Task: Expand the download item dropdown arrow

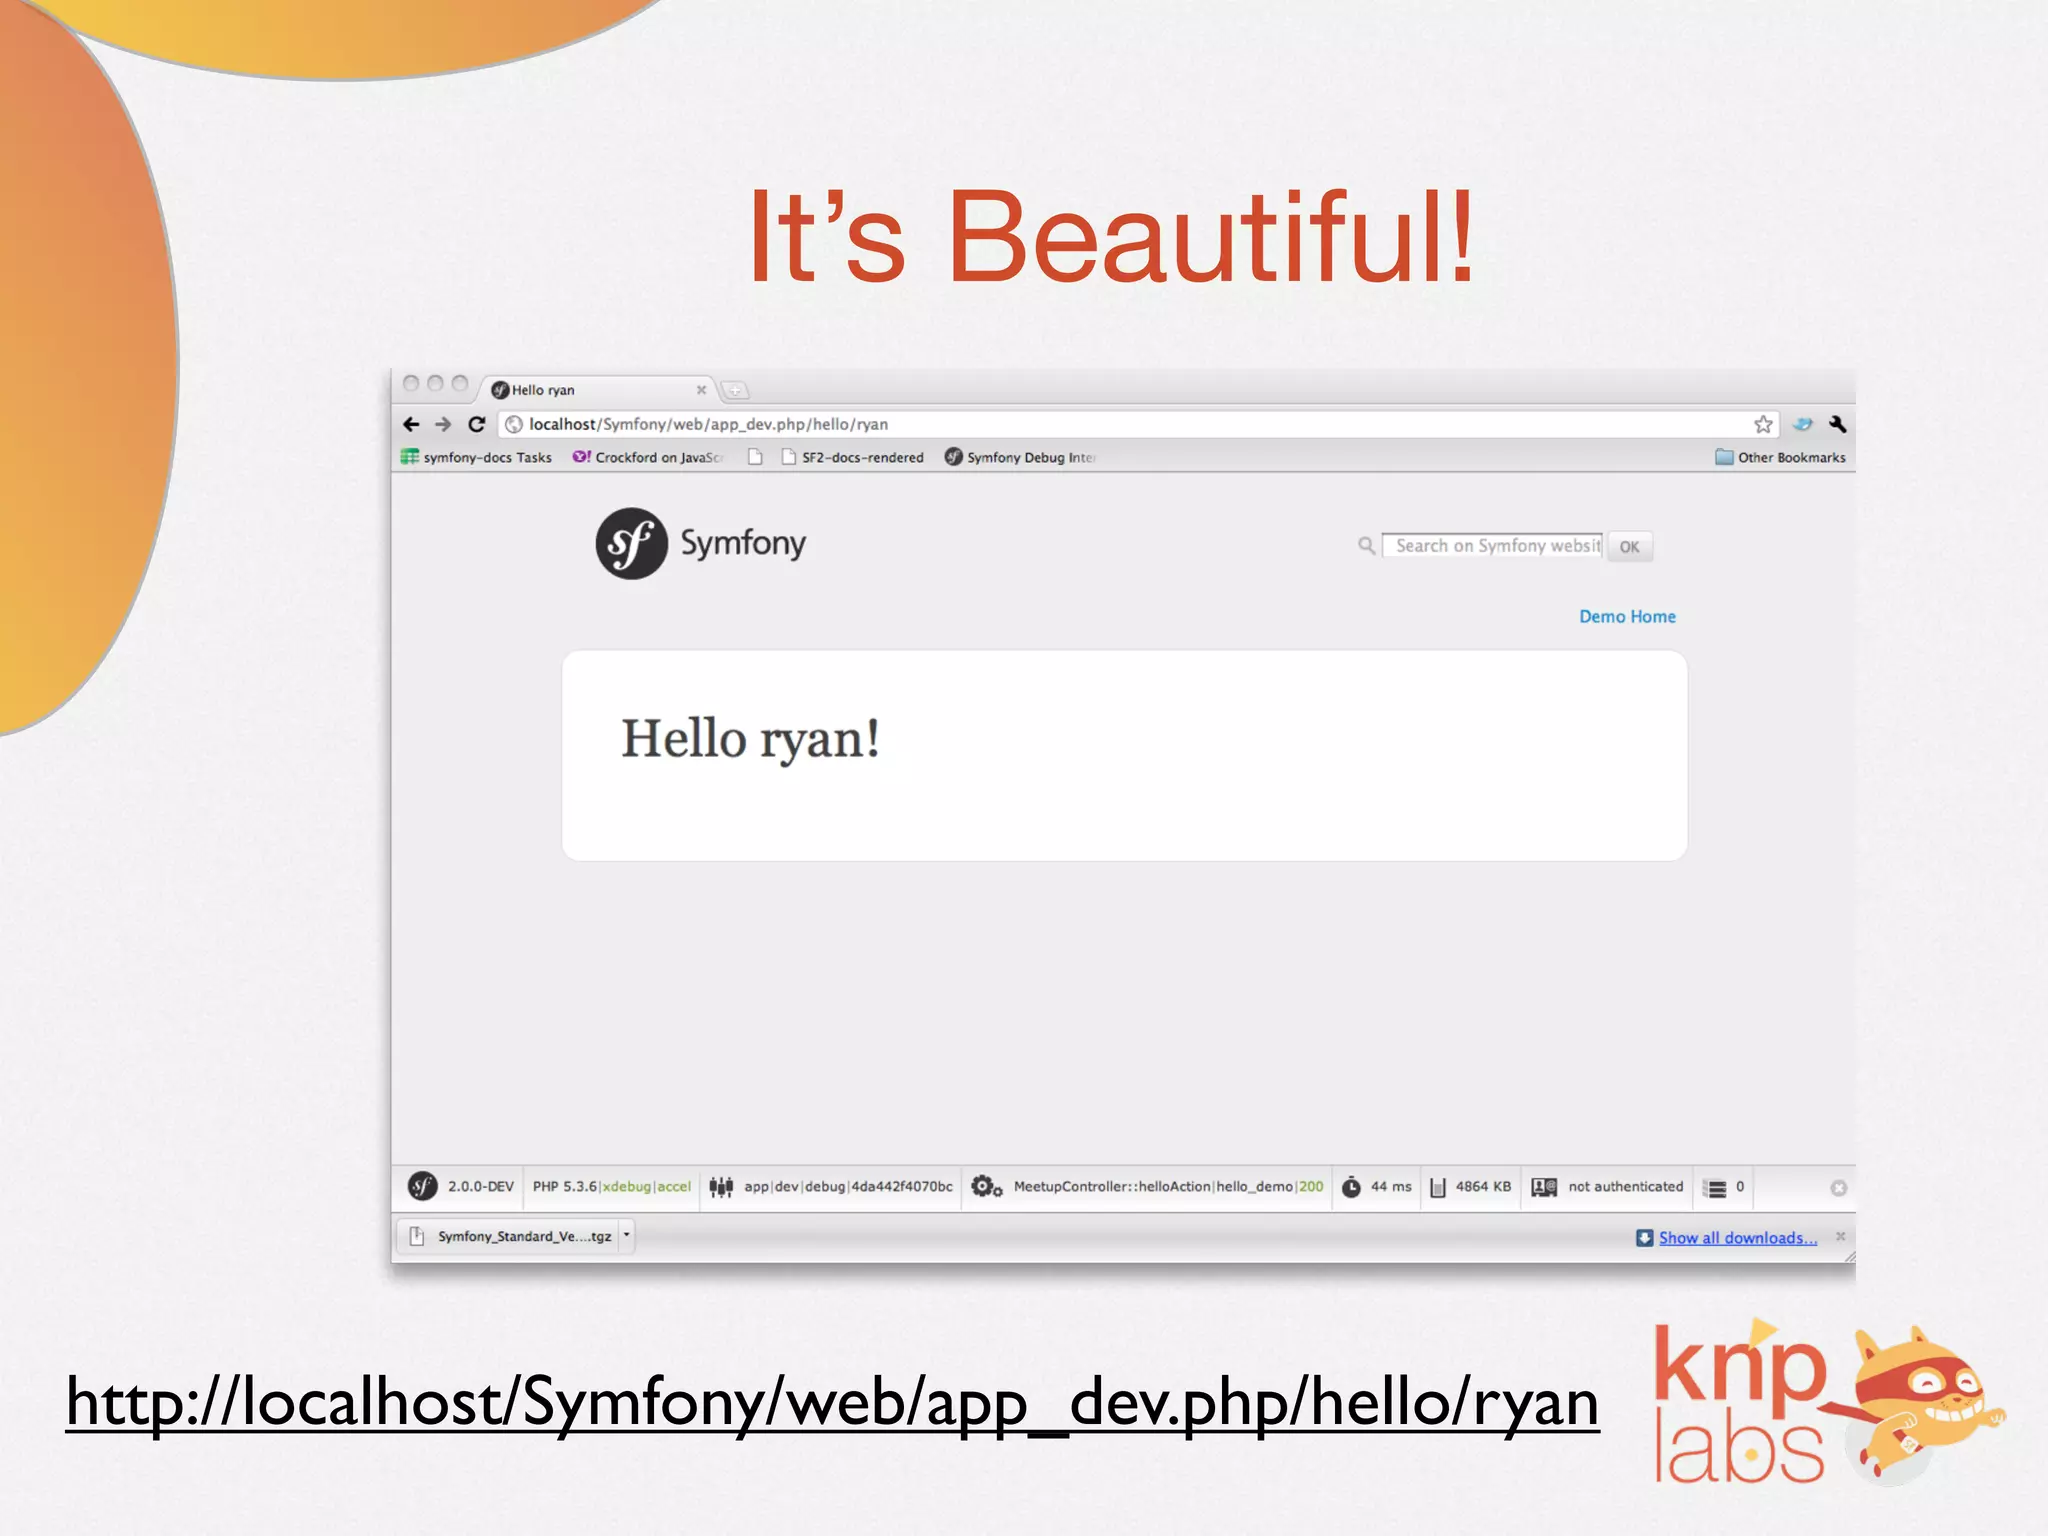Action: pyautogui.click(x=627, y=1235)
